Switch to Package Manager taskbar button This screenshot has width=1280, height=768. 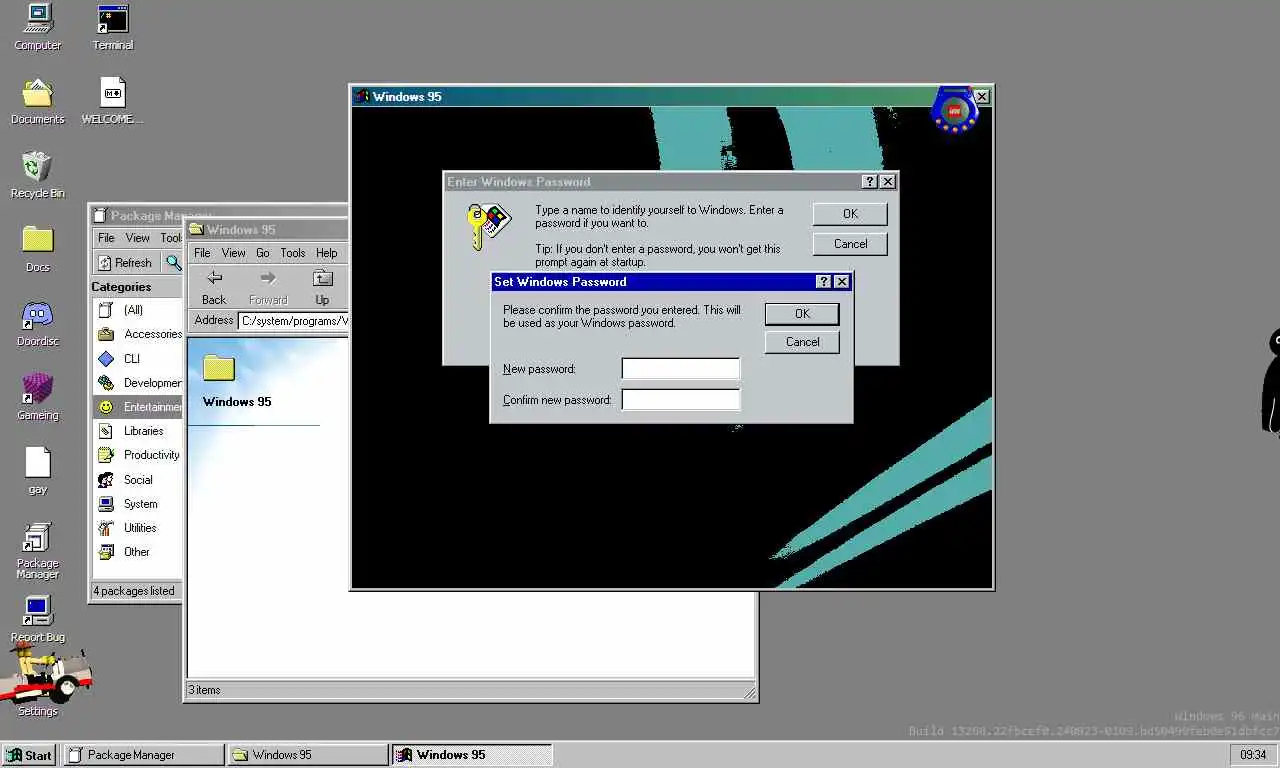click(144, 755)
